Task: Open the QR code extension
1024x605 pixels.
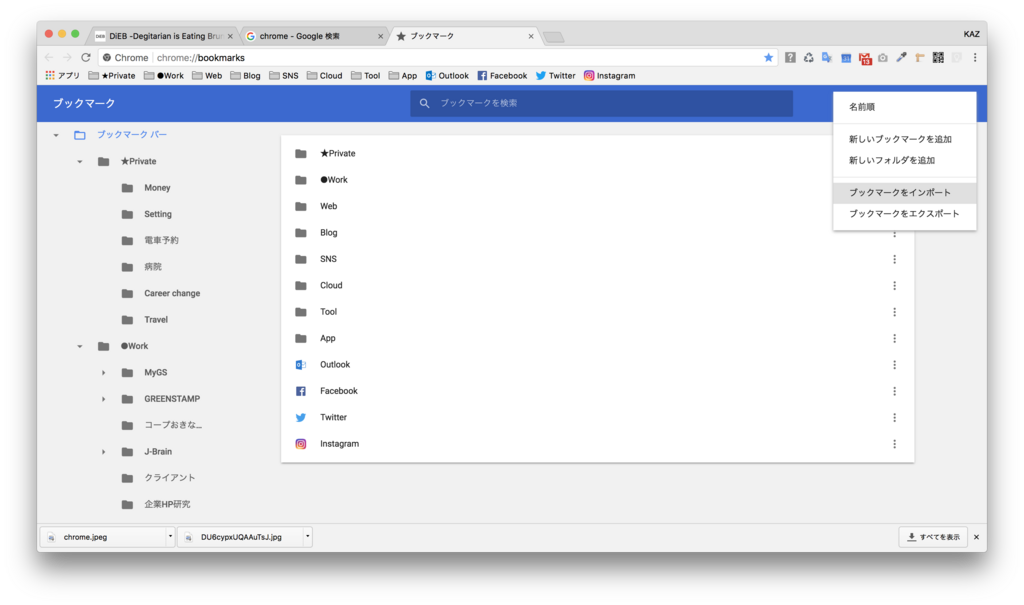Action: click(938, 57)
